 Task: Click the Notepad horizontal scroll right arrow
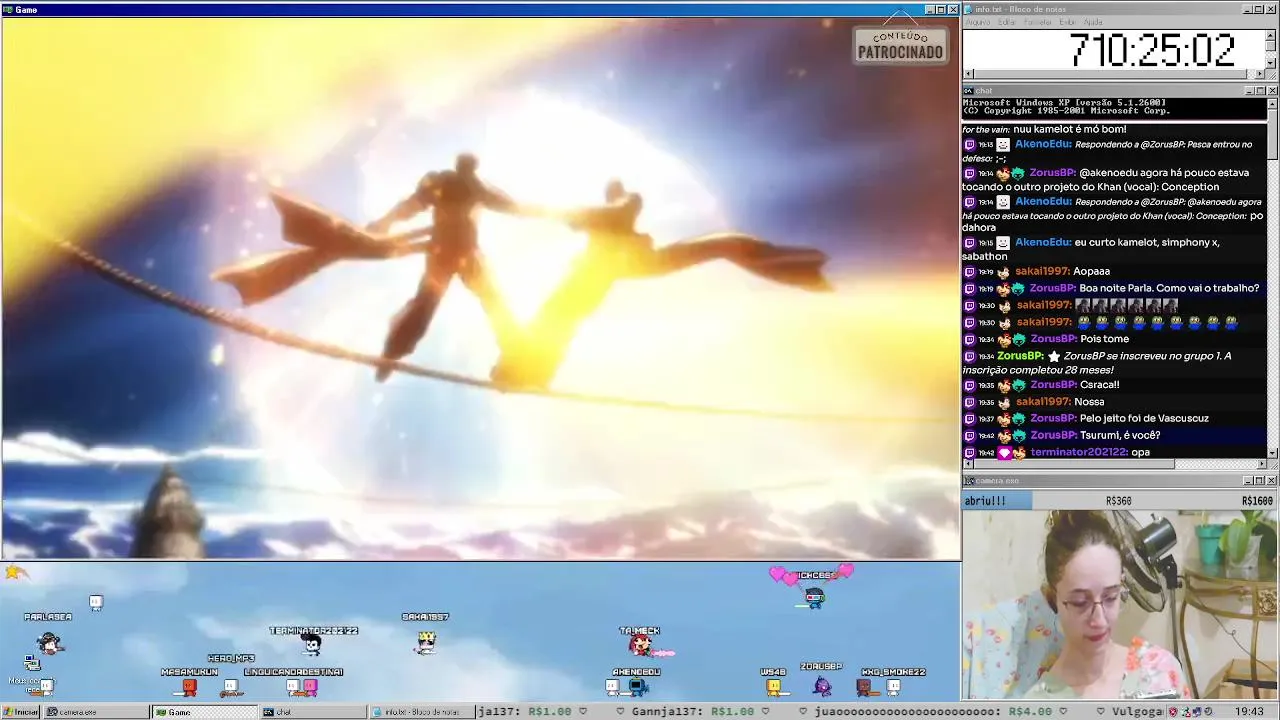(x=1261, y=74)
